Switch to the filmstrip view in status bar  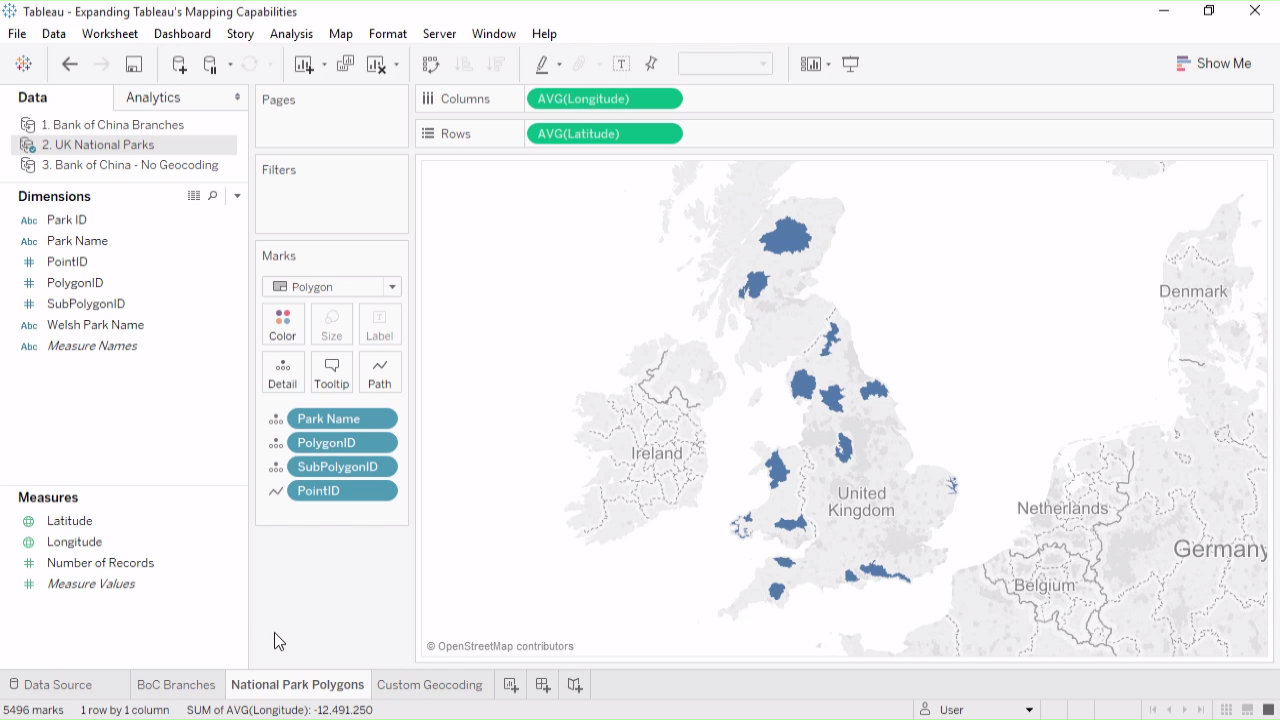coord(1247,710)
